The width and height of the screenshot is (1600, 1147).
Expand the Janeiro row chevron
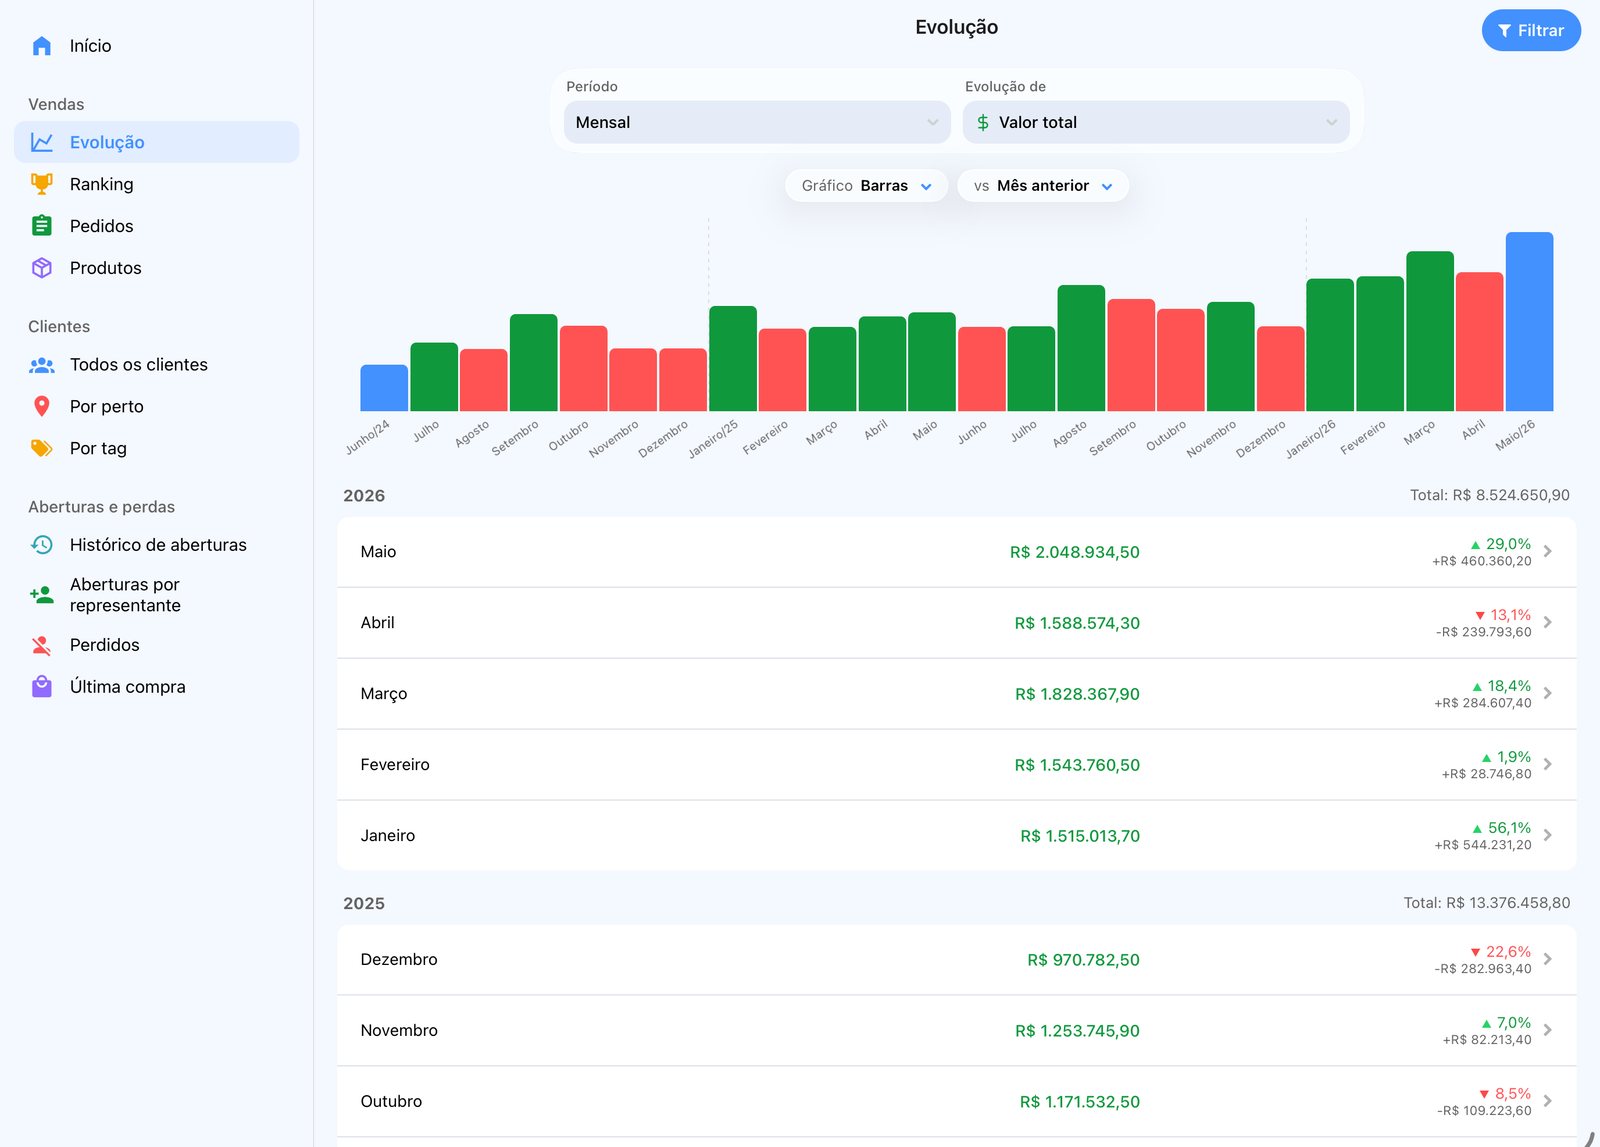coord(1548,836)
